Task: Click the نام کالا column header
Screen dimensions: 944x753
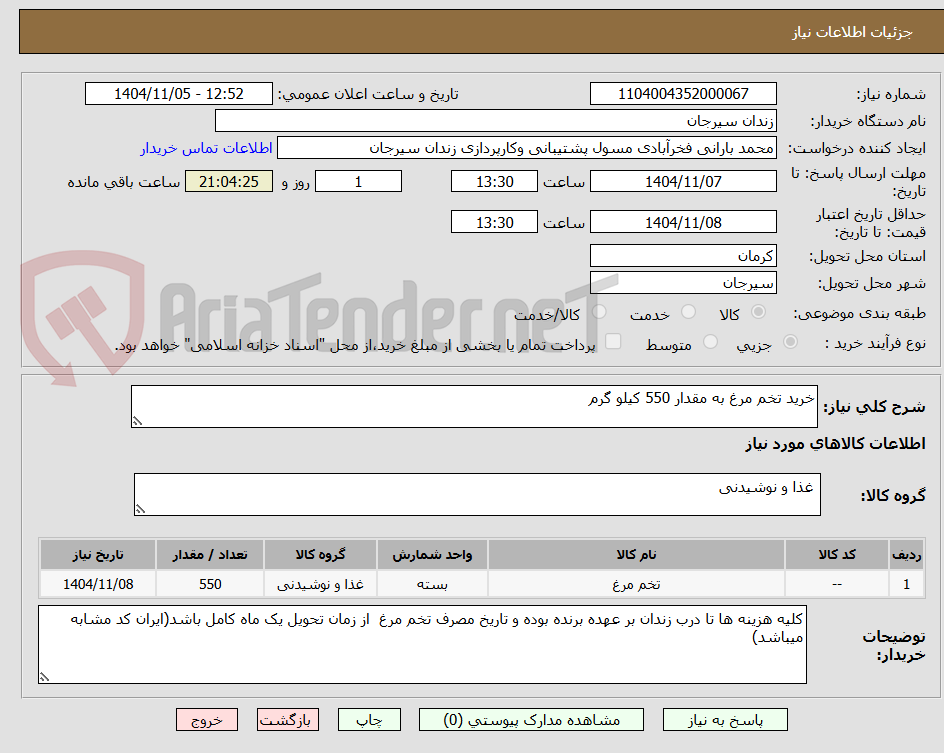Action: point(636,554)
